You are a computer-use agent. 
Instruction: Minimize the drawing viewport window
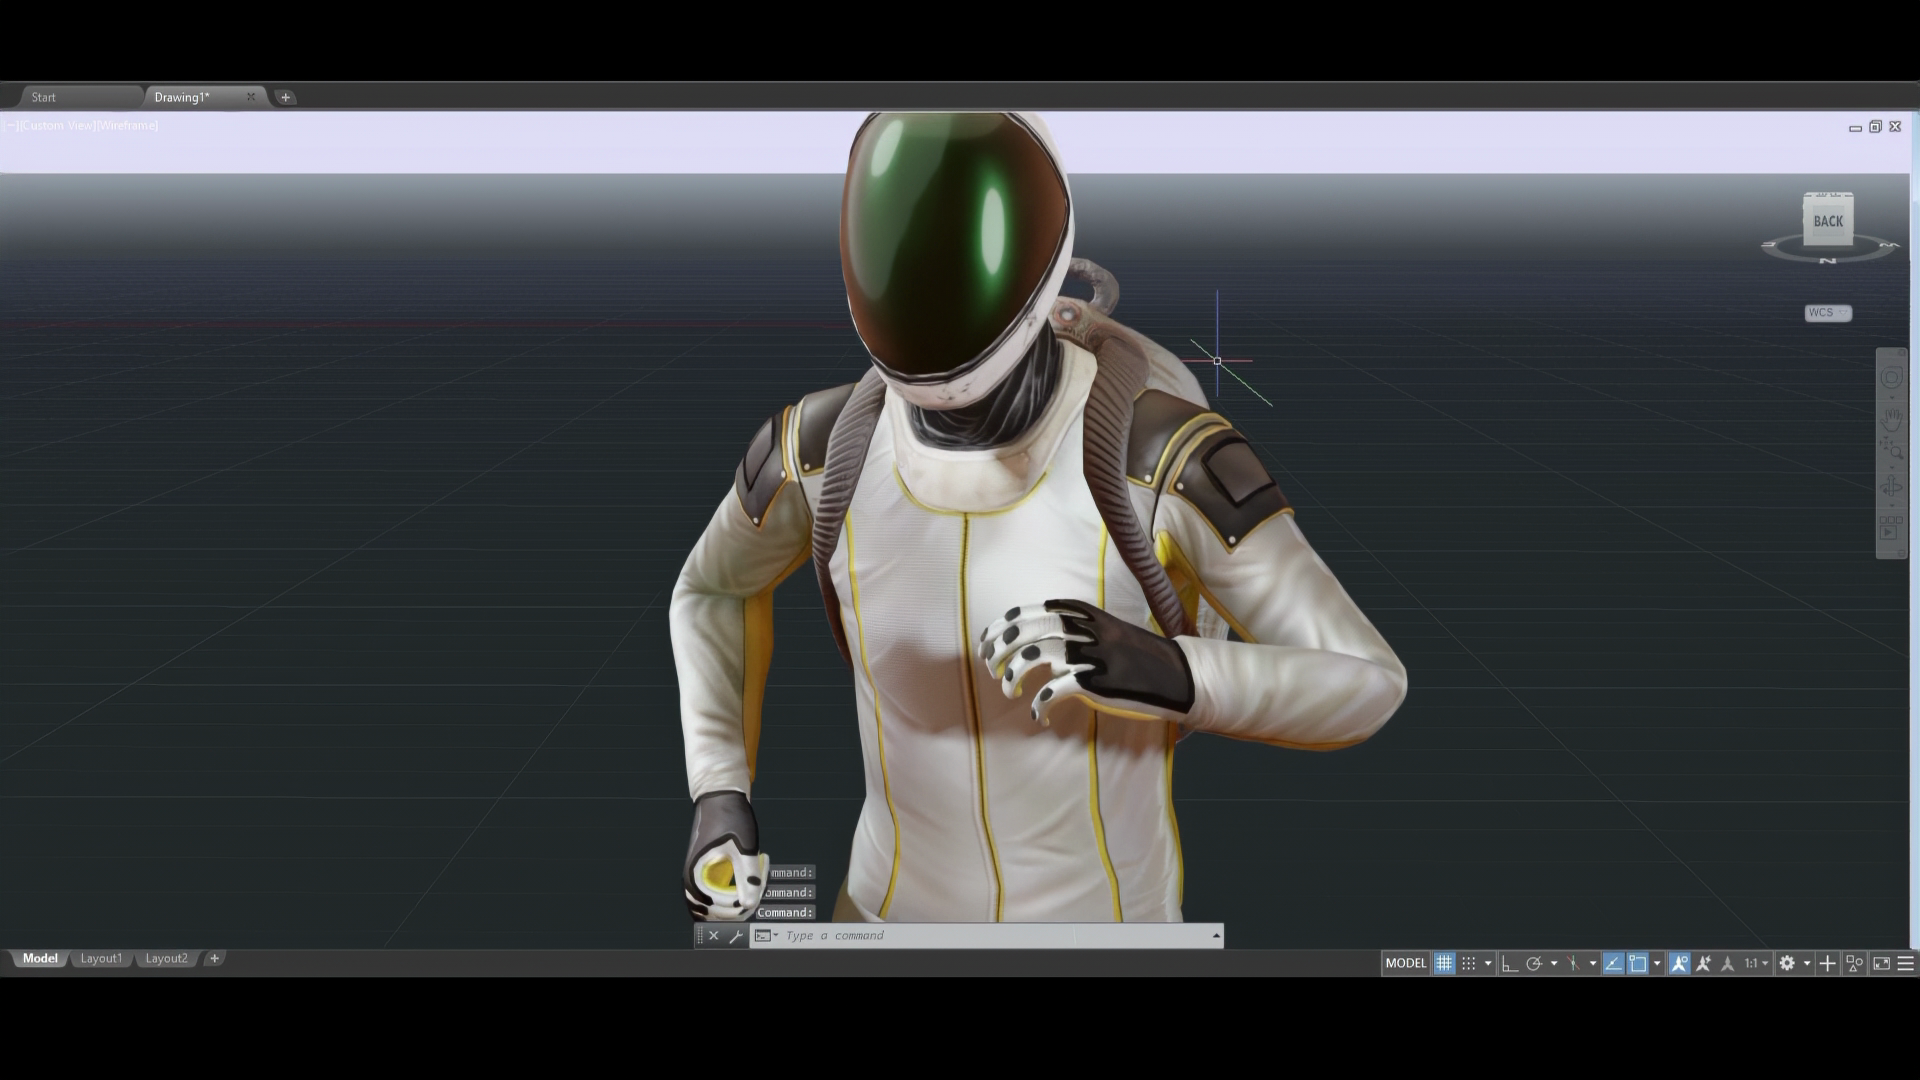pyautogui.click(x=1855, y=127)
